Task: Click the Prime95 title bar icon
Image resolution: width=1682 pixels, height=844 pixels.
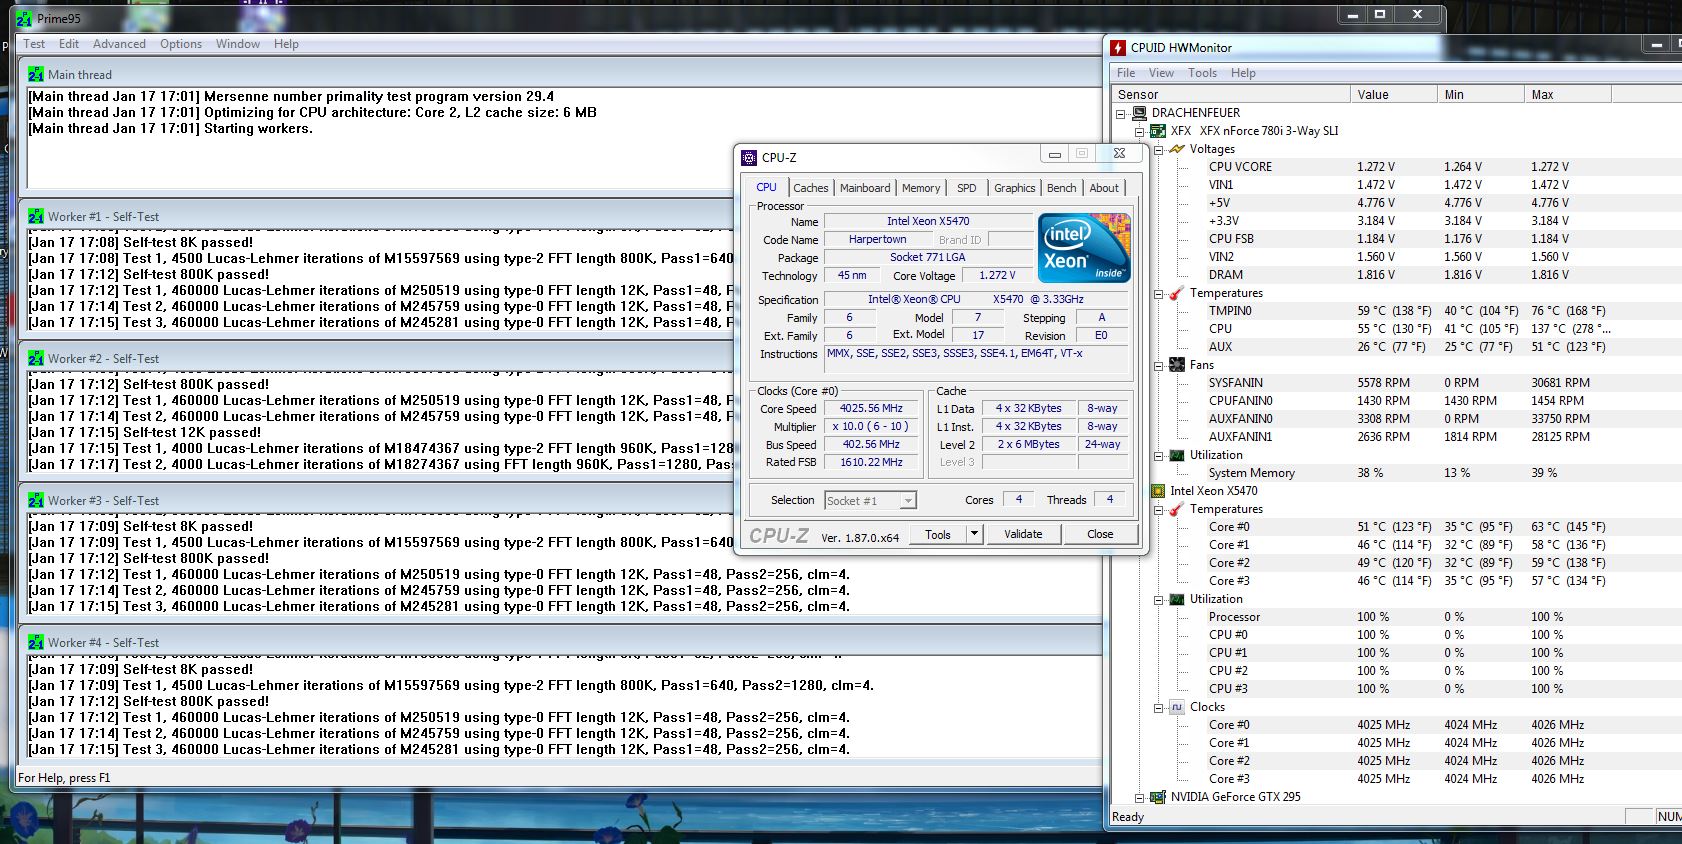Action: click(24, 18)
